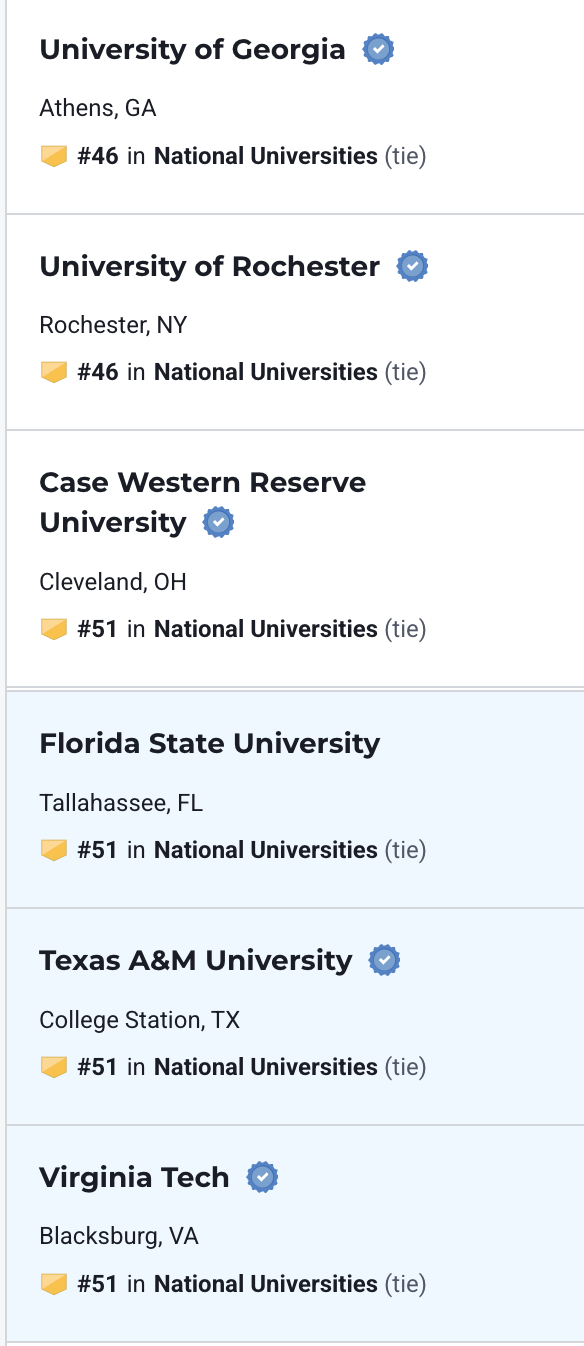This screenshot has width=584, height=1346.
Task: Click ranking badge icon under Tallahassee, FL
Action: pyautogui.click(x=54, y=850)
